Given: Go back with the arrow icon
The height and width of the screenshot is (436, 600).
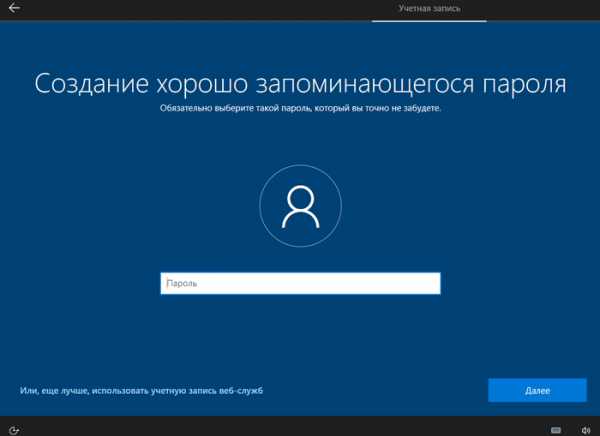Looking at the screenshot, I should [14, 8].
